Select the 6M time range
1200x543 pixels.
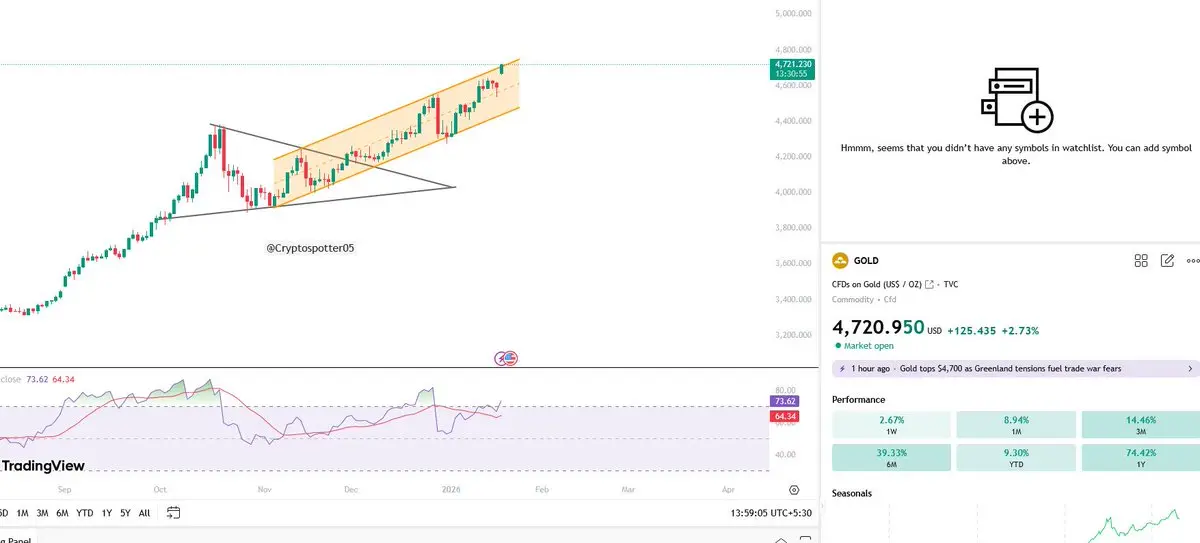[62, 513]
